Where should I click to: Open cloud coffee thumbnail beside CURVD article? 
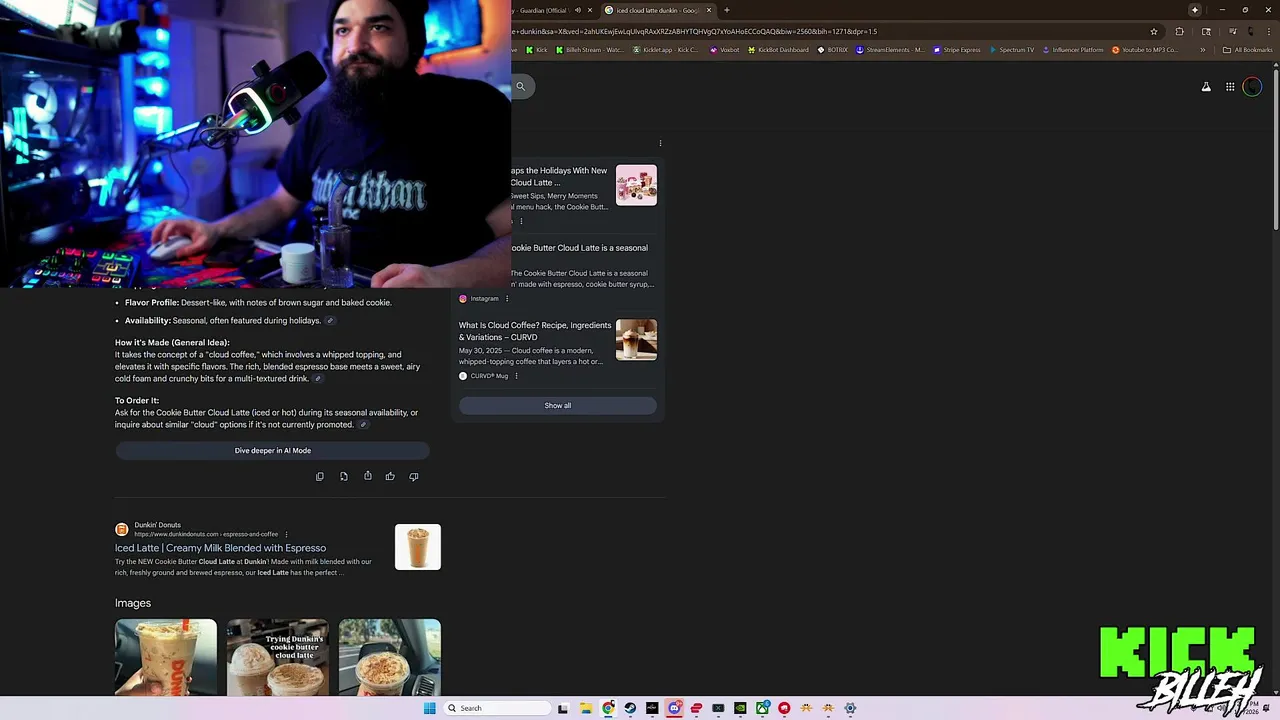point(636,340)
